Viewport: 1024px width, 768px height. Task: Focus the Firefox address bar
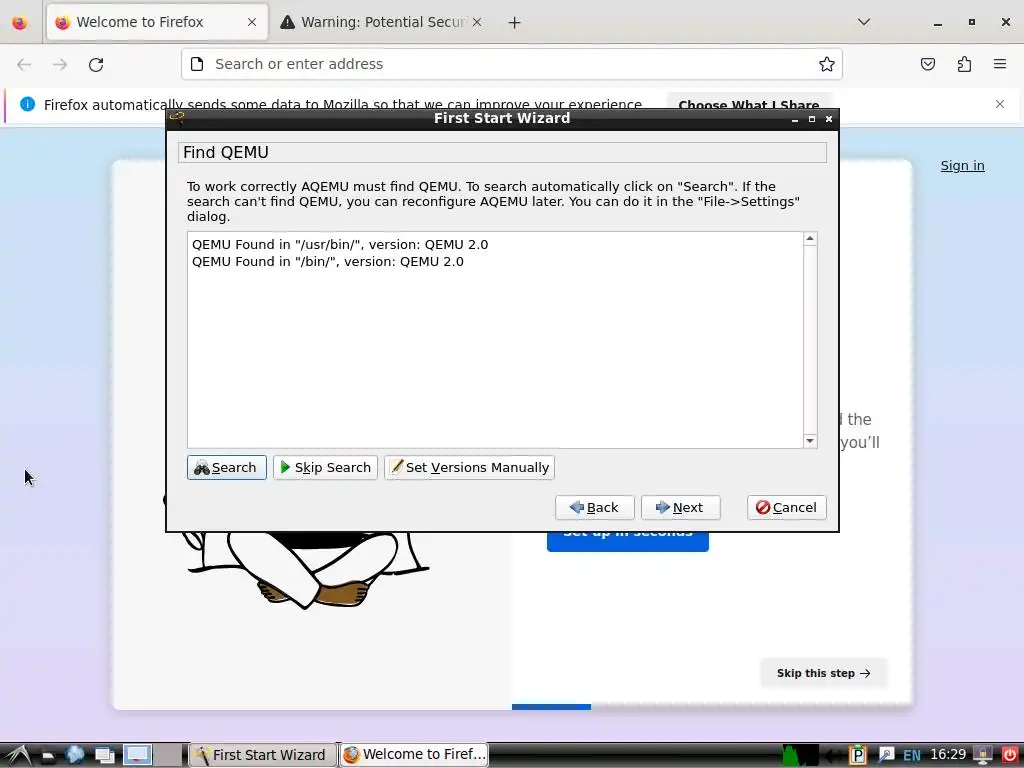pyautogui.click(x=511, y=64)
